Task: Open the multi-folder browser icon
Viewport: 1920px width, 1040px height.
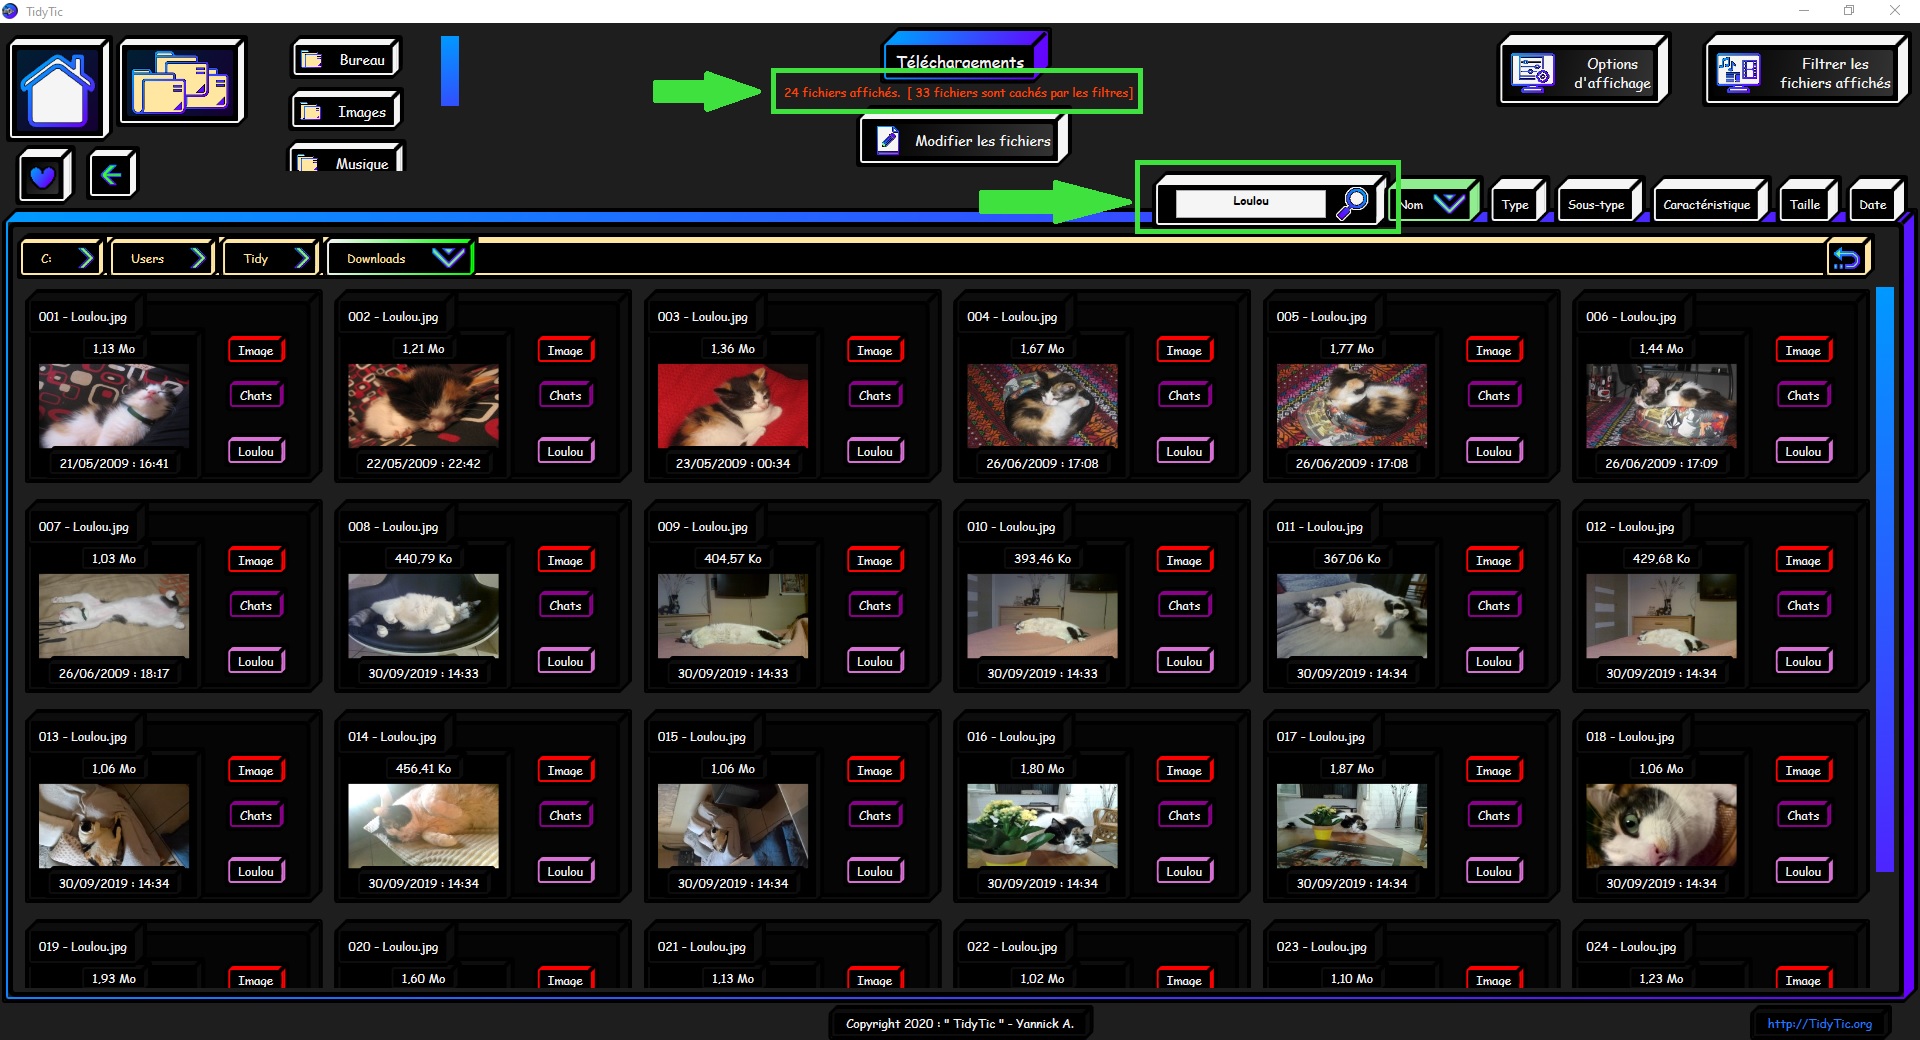Action: [181, 82]
